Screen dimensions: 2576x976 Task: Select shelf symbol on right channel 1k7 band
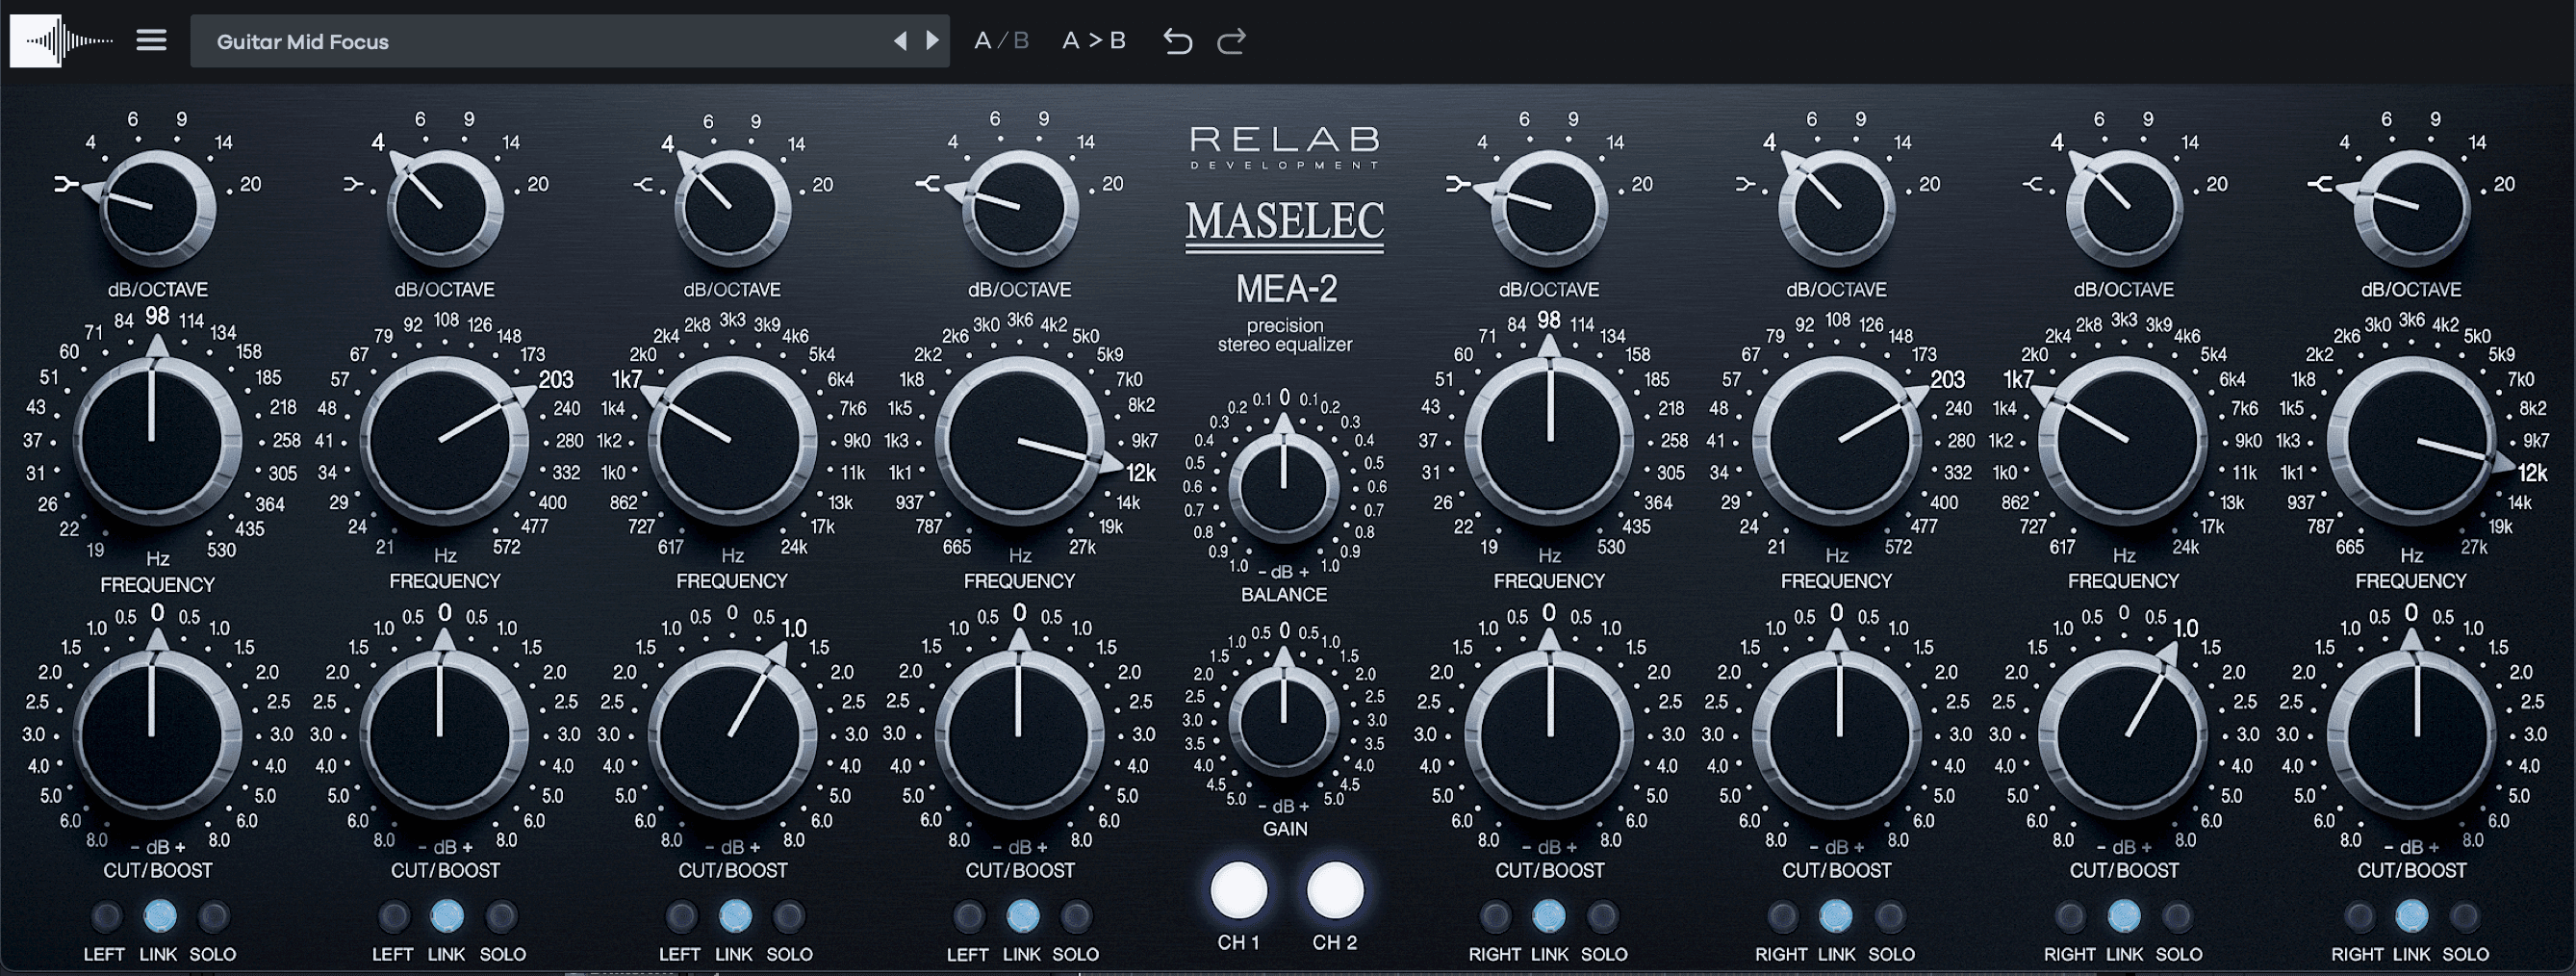click(x=2033, y=184)
